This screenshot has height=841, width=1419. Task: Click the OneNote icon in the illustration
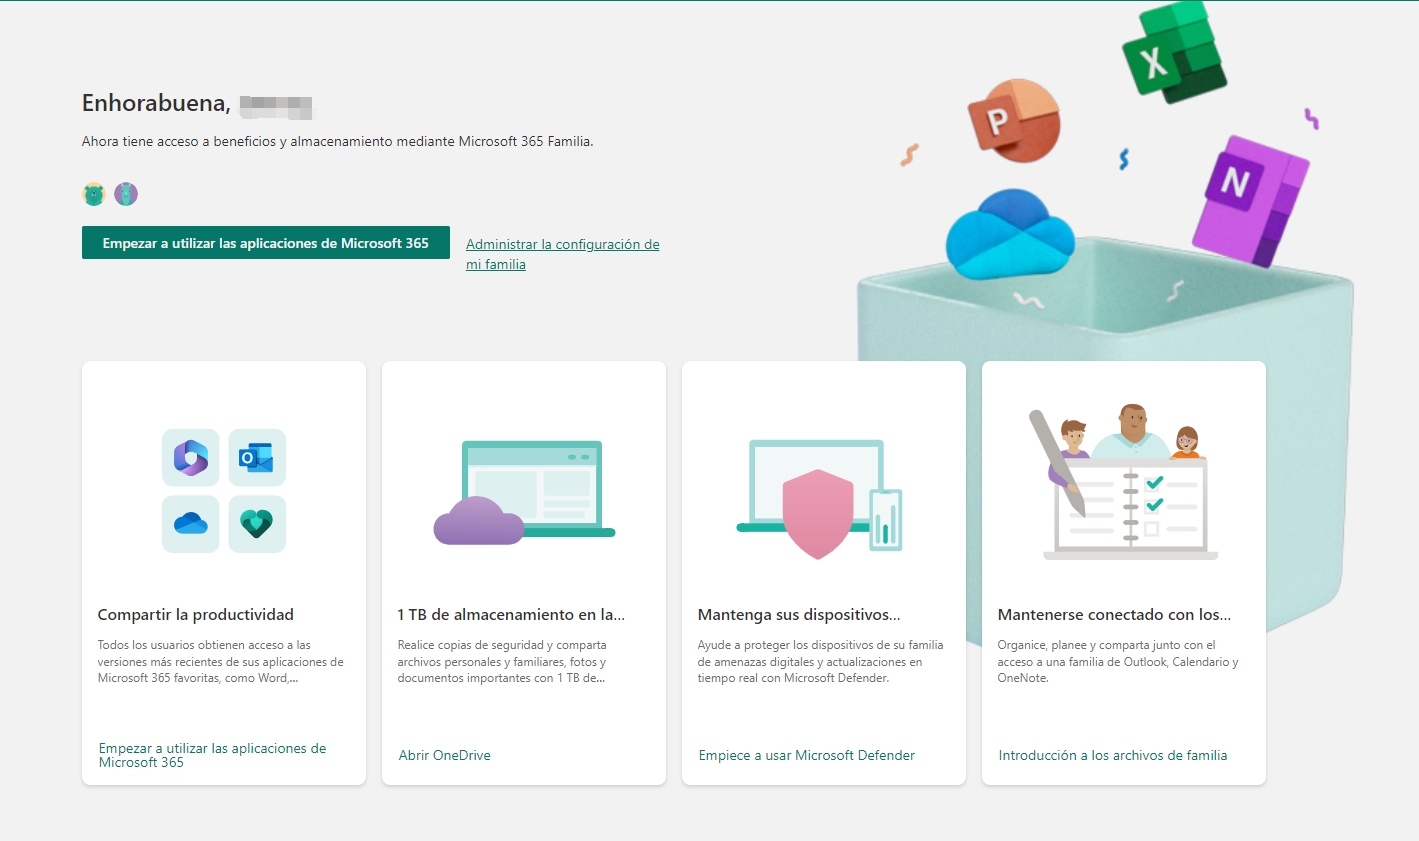click(1250, 200)
